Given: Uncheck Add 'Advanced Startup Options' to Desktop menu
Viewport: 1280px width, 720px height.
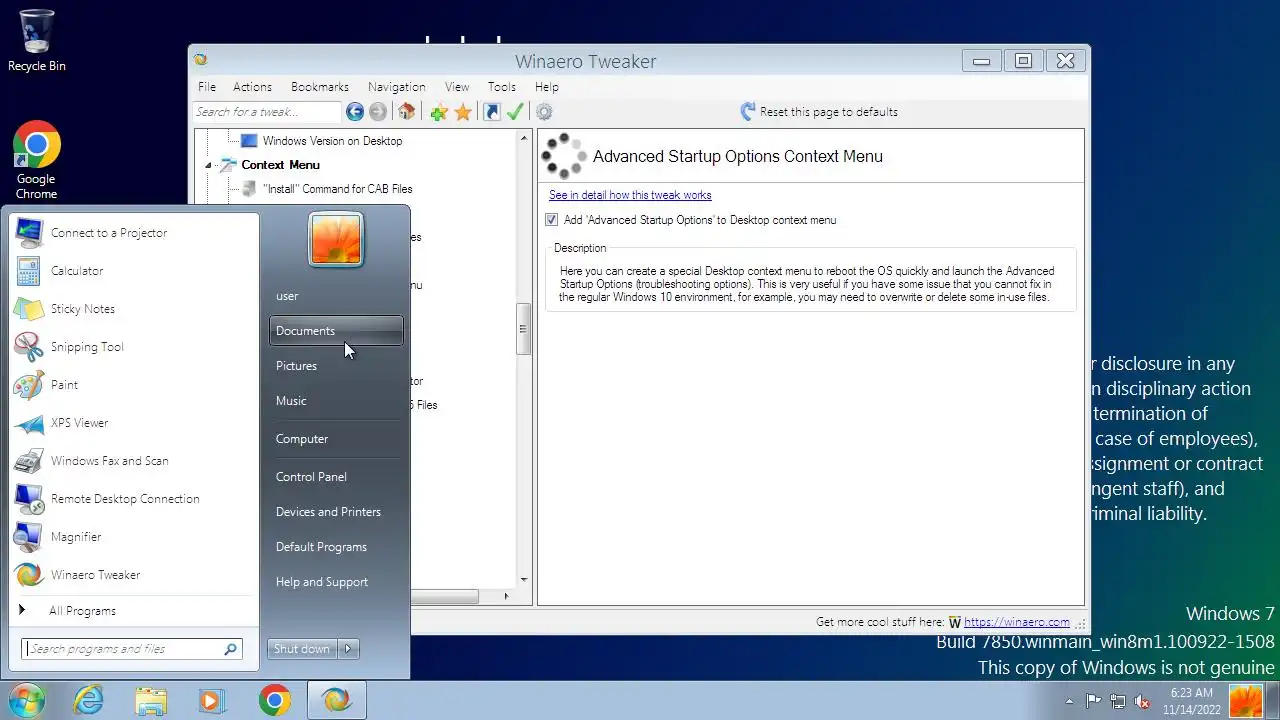Looking at the screenshot, I should click(551, 220).
